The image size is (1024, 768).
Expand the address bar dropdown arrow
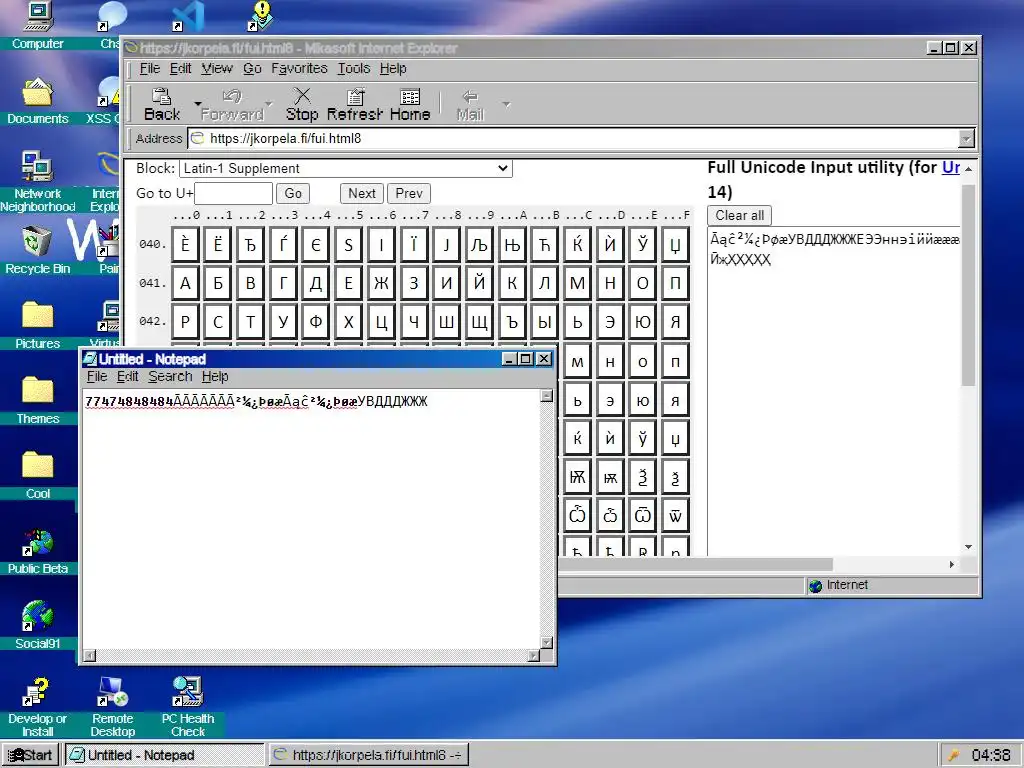(966, 138)
